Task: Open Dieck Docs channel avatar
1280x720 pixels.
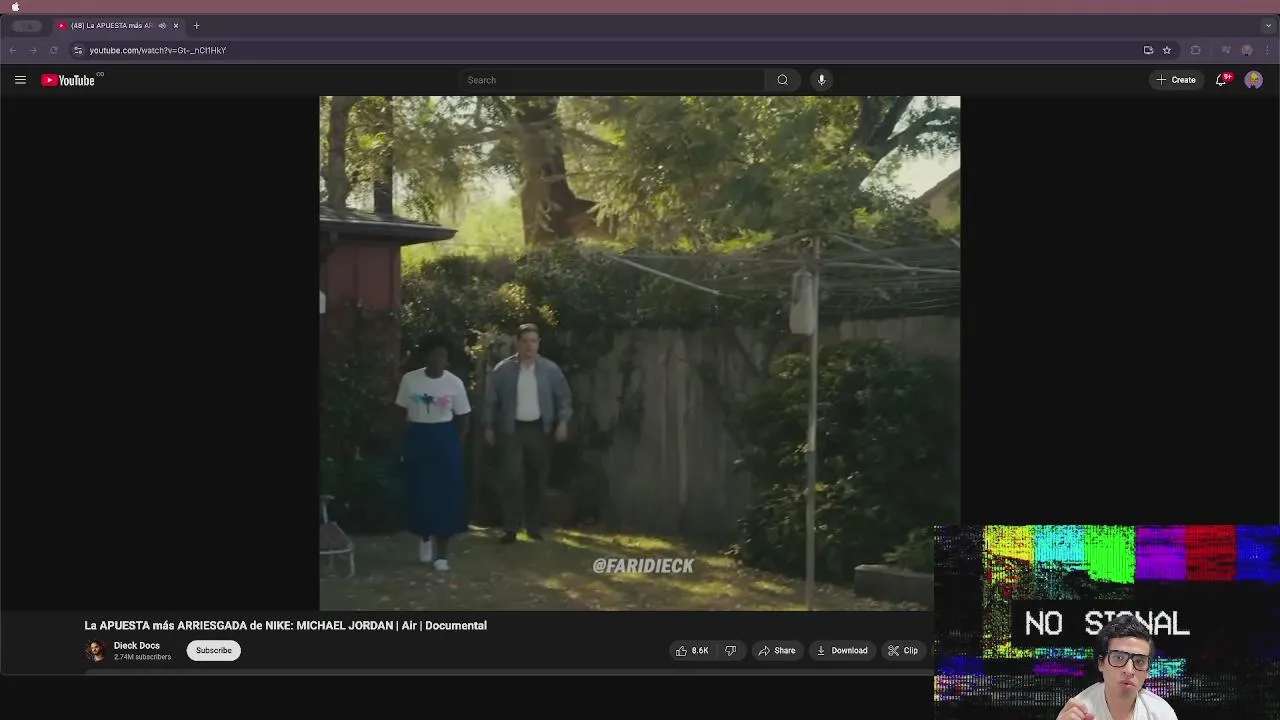Action: pos(96,651)
